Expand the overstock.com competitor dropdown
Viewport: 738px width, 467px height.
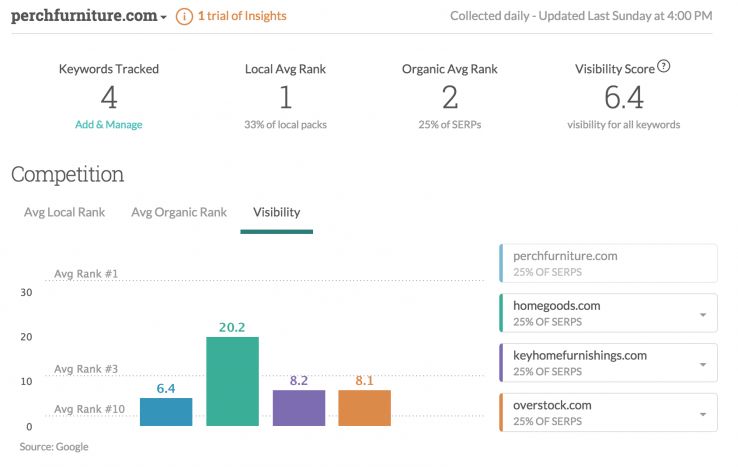click(x=702, y=414)
